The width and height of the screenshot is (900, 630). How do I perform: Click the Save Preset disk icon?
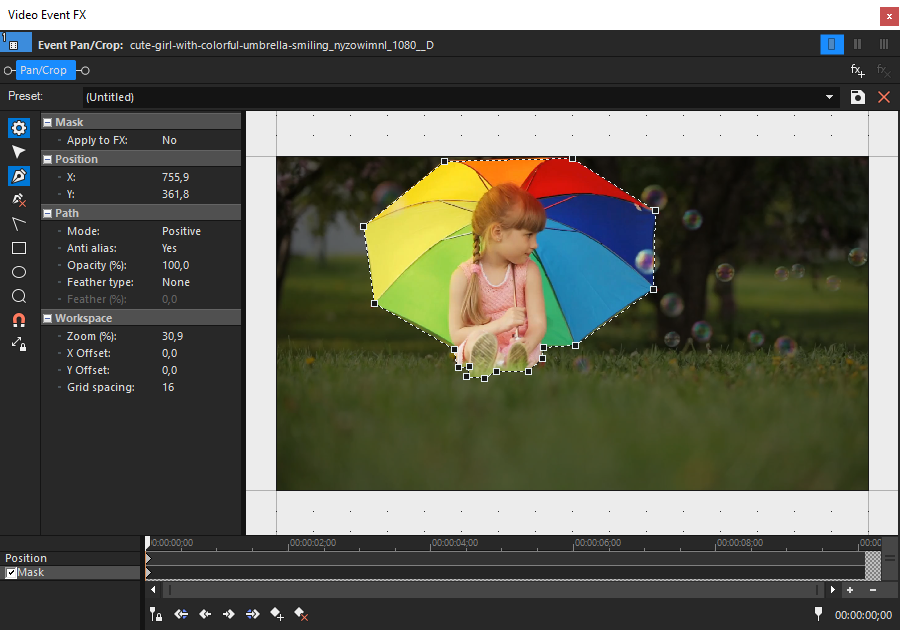[857, 97]
